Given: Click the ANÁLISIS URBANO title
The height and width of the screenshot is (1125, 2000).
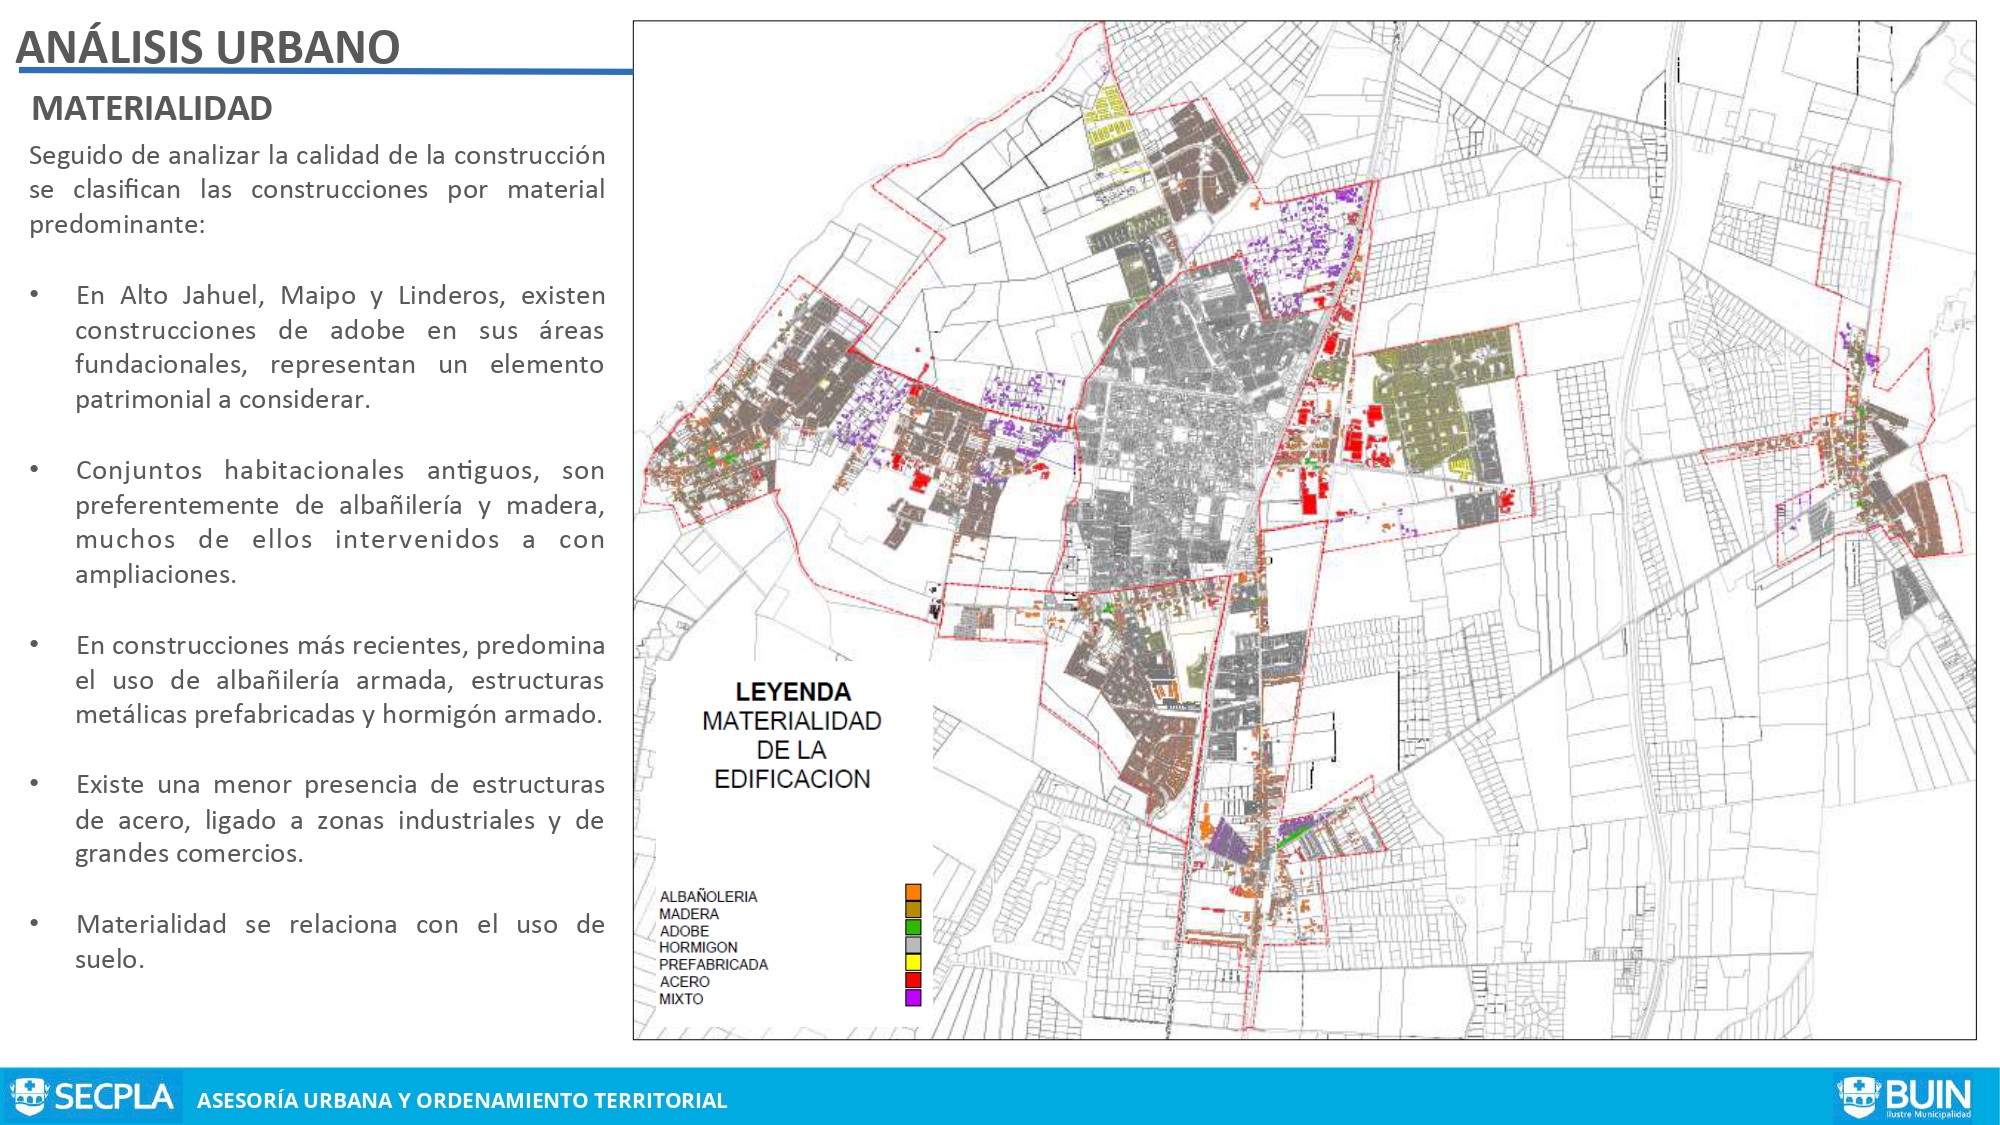Looking at the screenshot, I should click(x=208, y=47).
